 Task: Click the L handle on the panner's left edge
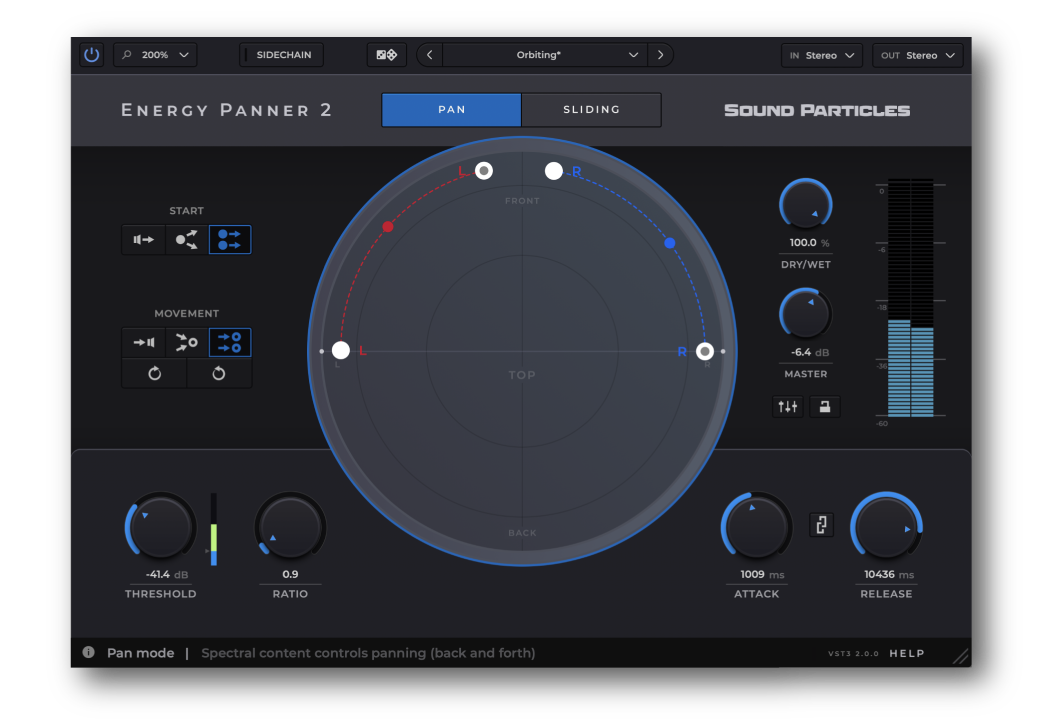coord(341,350)
